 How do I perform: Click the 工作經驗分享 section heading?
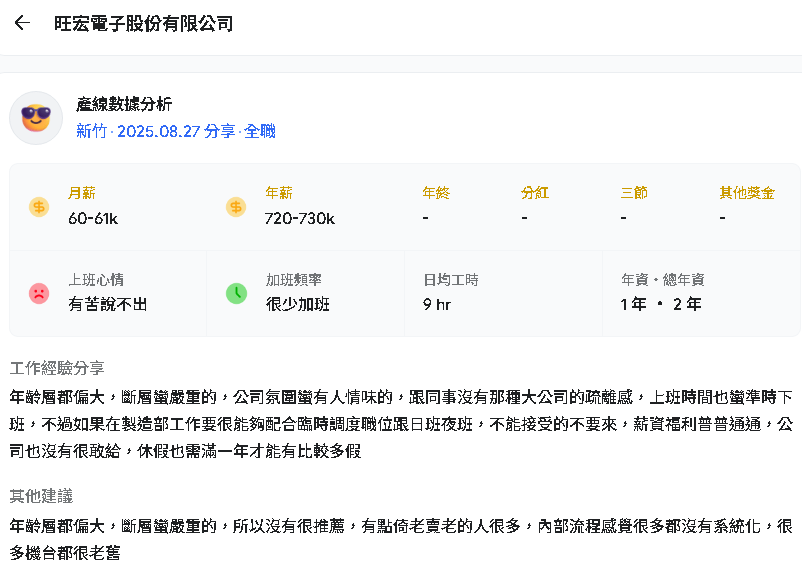pyautogui.click(x=57, y=368)
